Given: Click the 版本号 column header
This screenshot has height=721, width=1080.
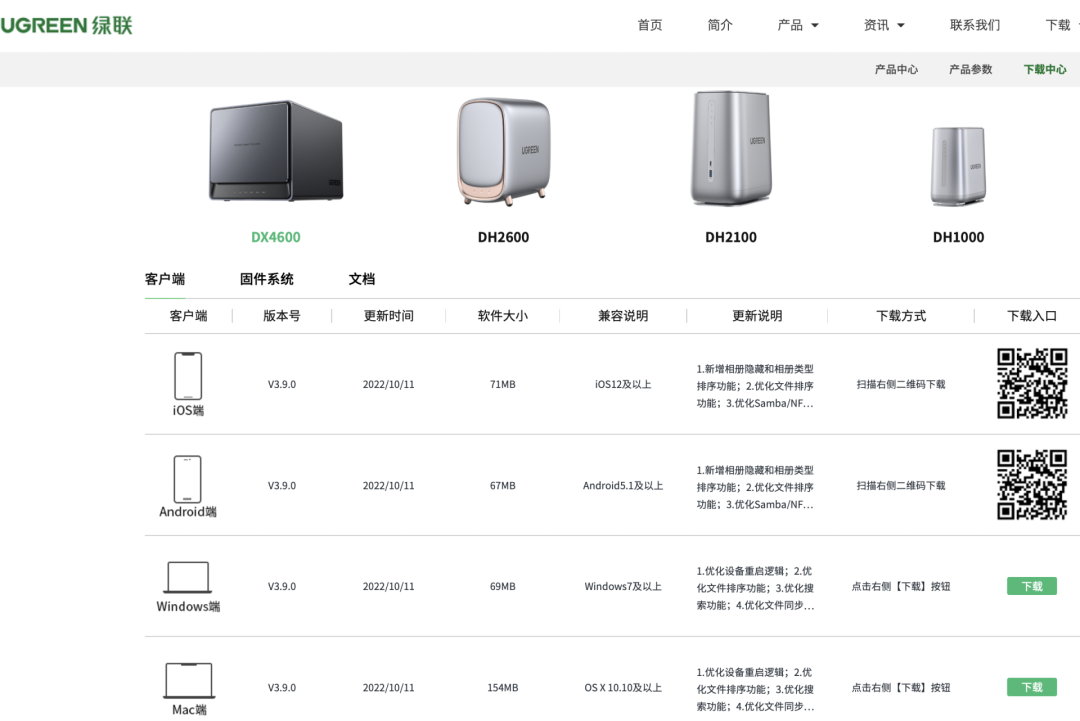Looking at the screenshot, I should (282, 316).
